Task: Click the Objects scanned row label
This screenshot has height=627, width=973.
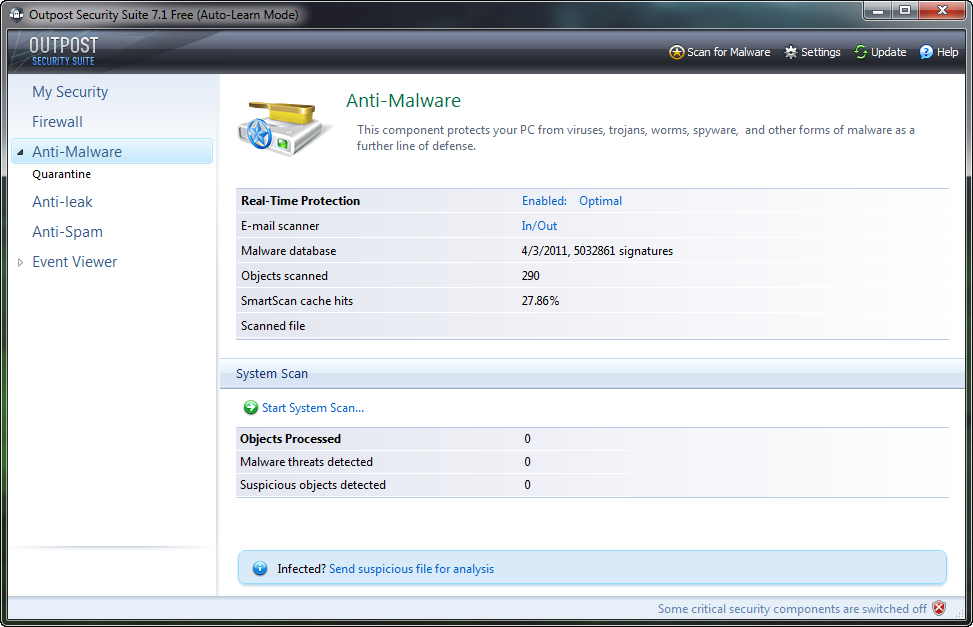Action: coord(284,276)
